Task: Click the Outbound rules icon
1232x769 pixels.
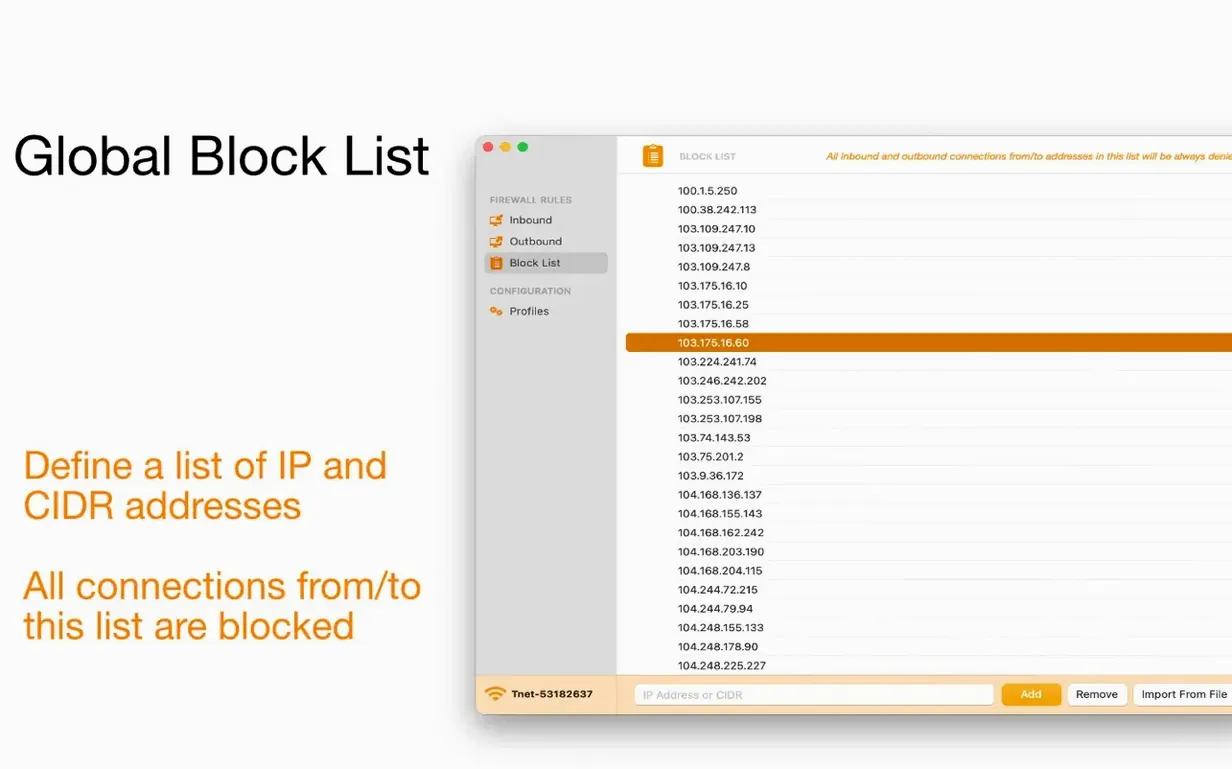Action: [x=496, y=241]
